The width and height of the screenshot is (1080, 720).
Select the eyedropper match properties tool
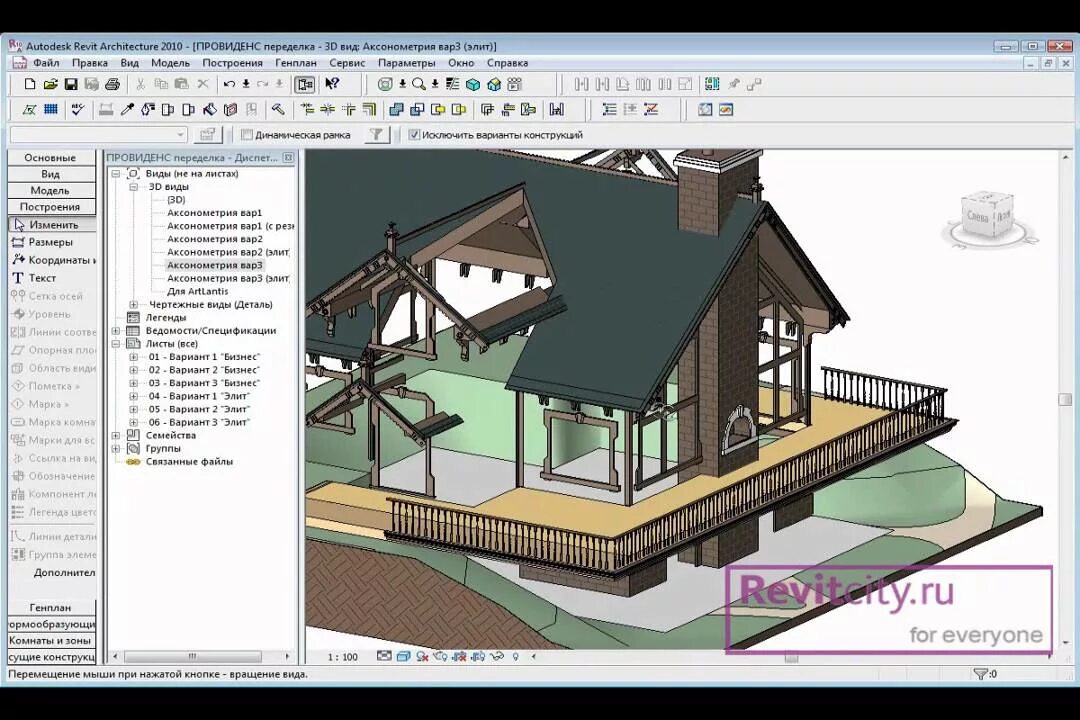pos(127,110)
